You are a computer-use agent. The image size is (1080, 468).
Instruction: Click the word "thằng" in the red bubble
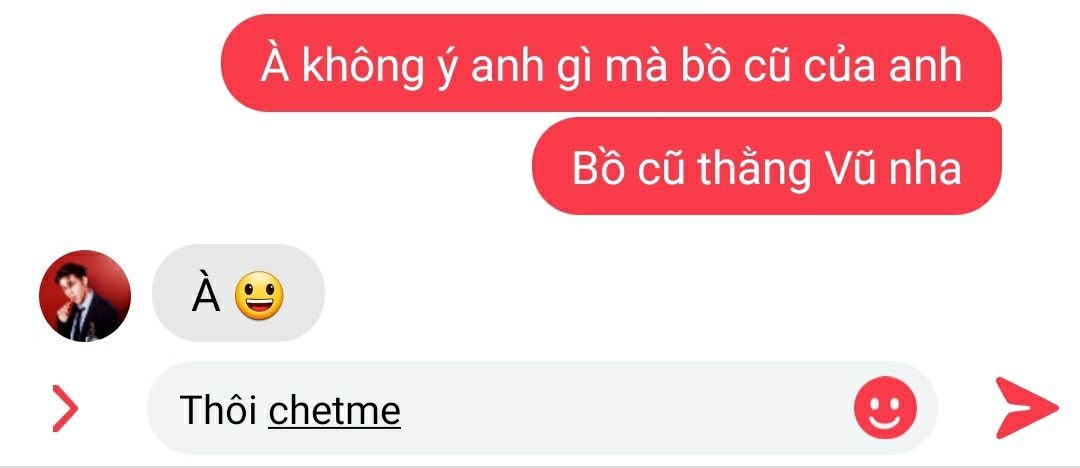754,169
